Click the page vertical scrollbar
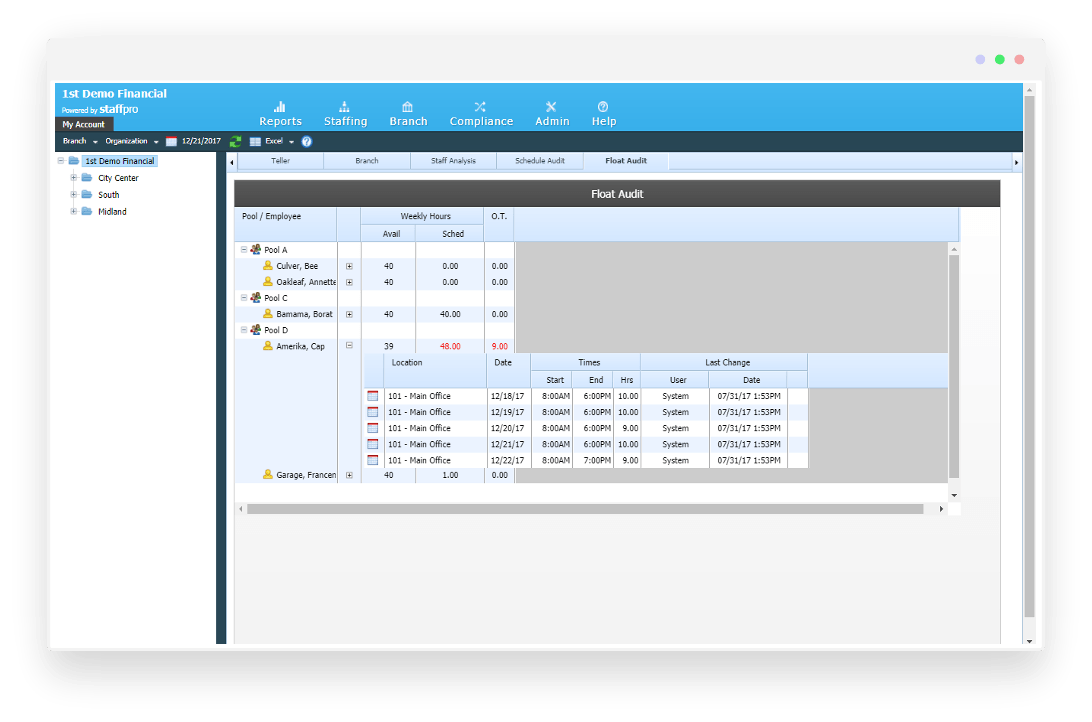Image resolution: width=1092 pixels, height=722 pixels. [x=1029, y=356]
